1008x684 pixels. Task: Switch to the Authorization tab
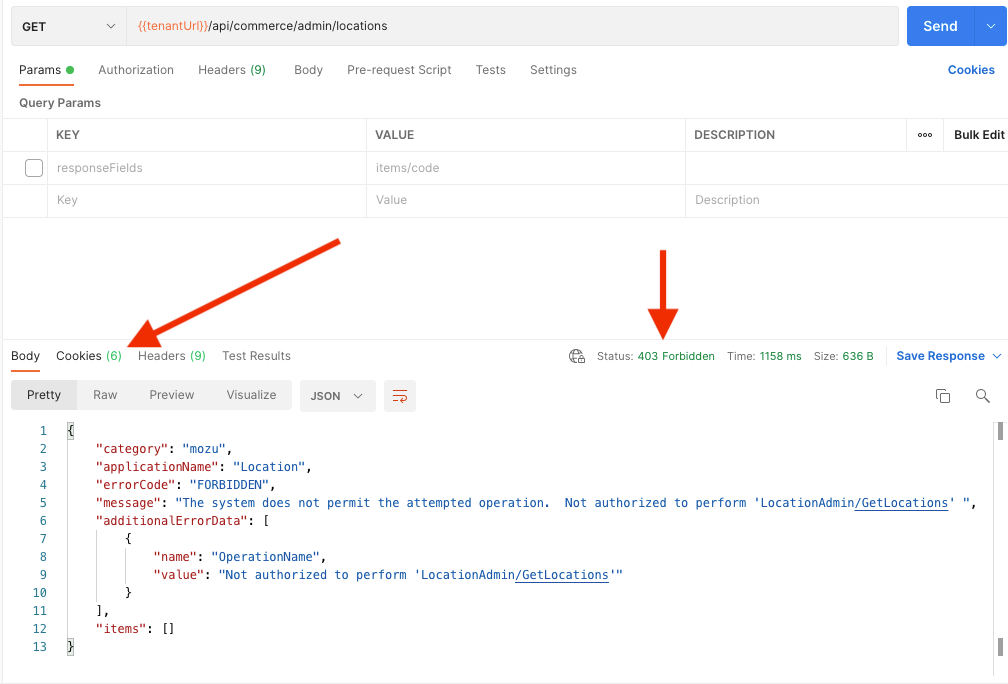click(x=136, y=70)
